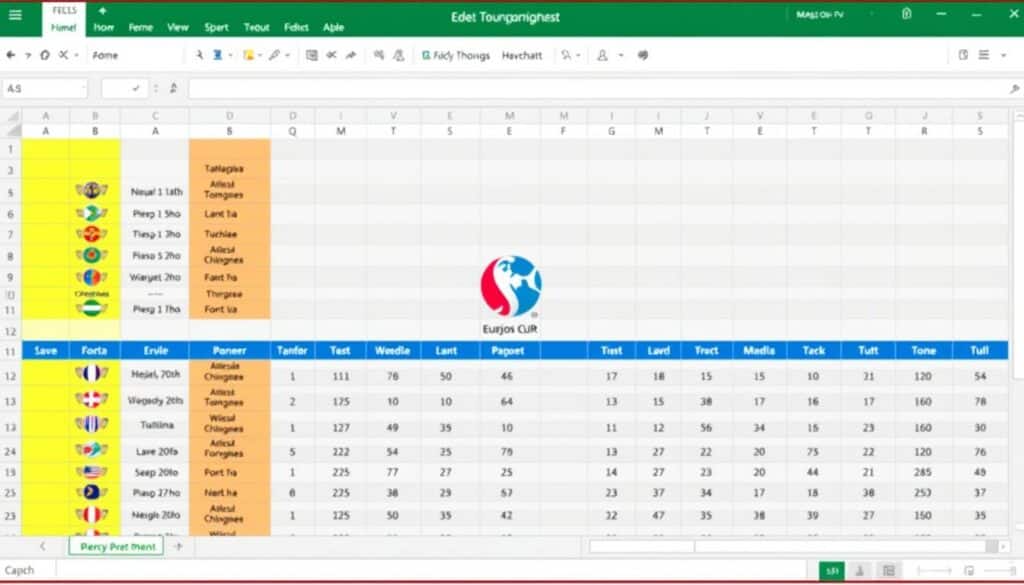
Task: Click the search icon at the formula bar's right end
Action: point(1014,89)
